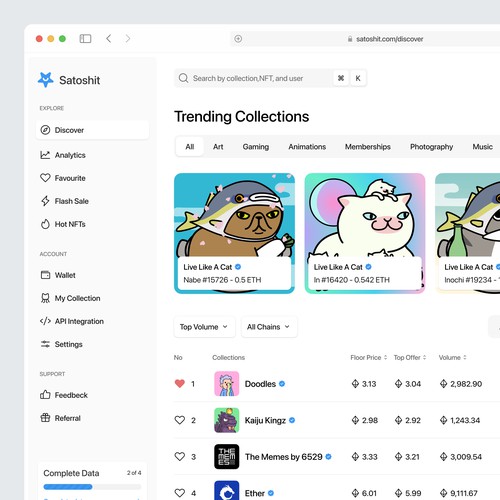
Task: Click the search magnifier icon
Action: (x=183, y=78)
